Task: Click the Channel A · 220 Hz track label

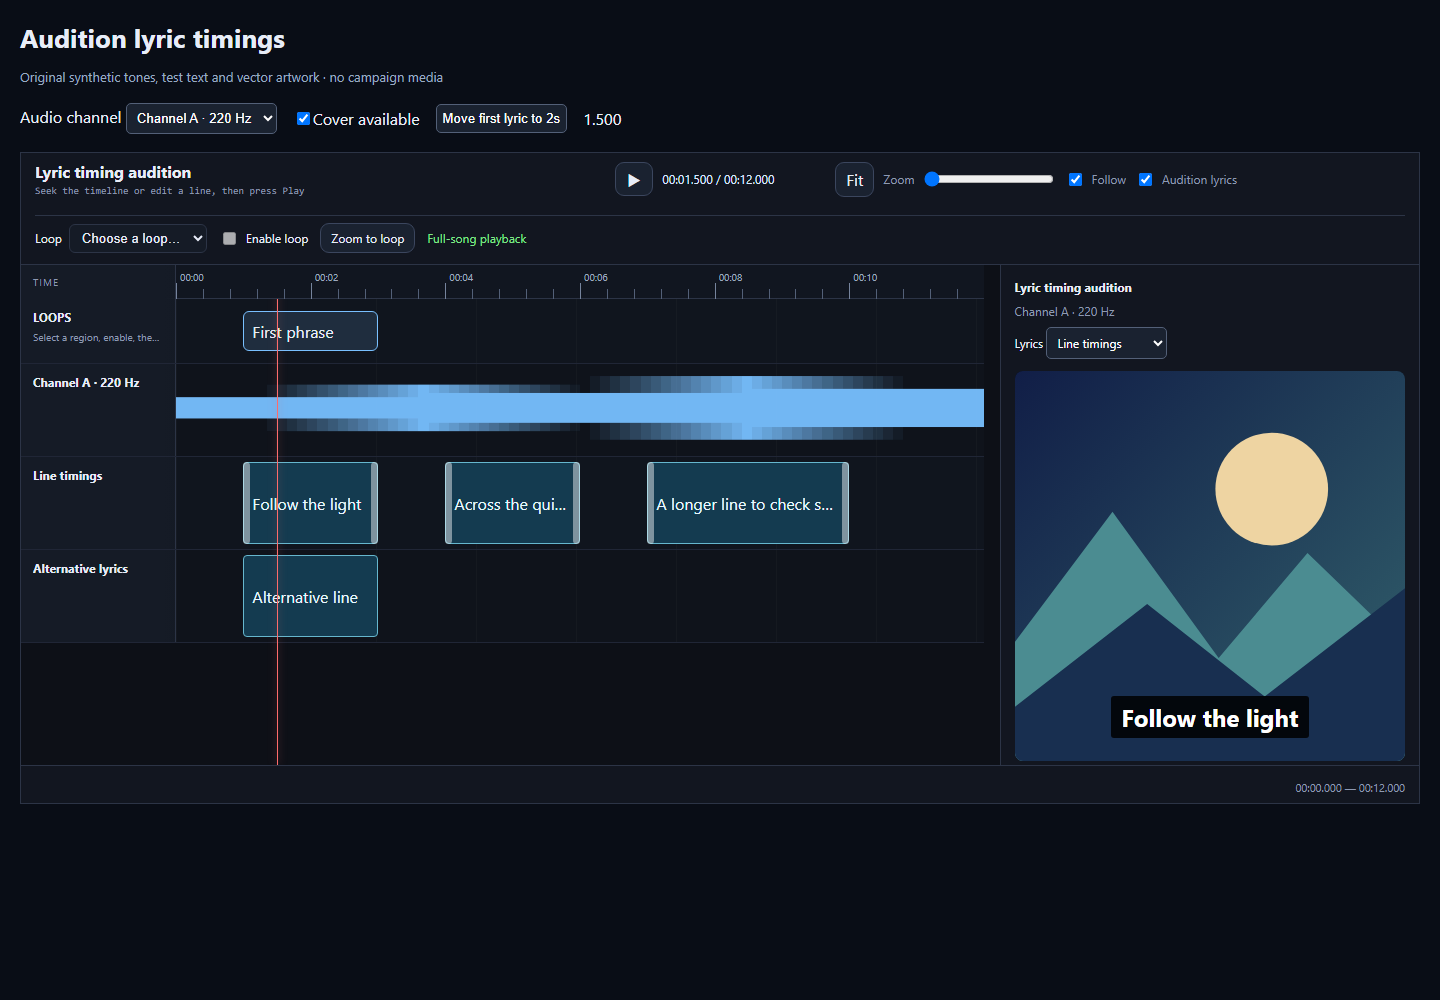Action: pyautogui.click(x=86, y=383)
